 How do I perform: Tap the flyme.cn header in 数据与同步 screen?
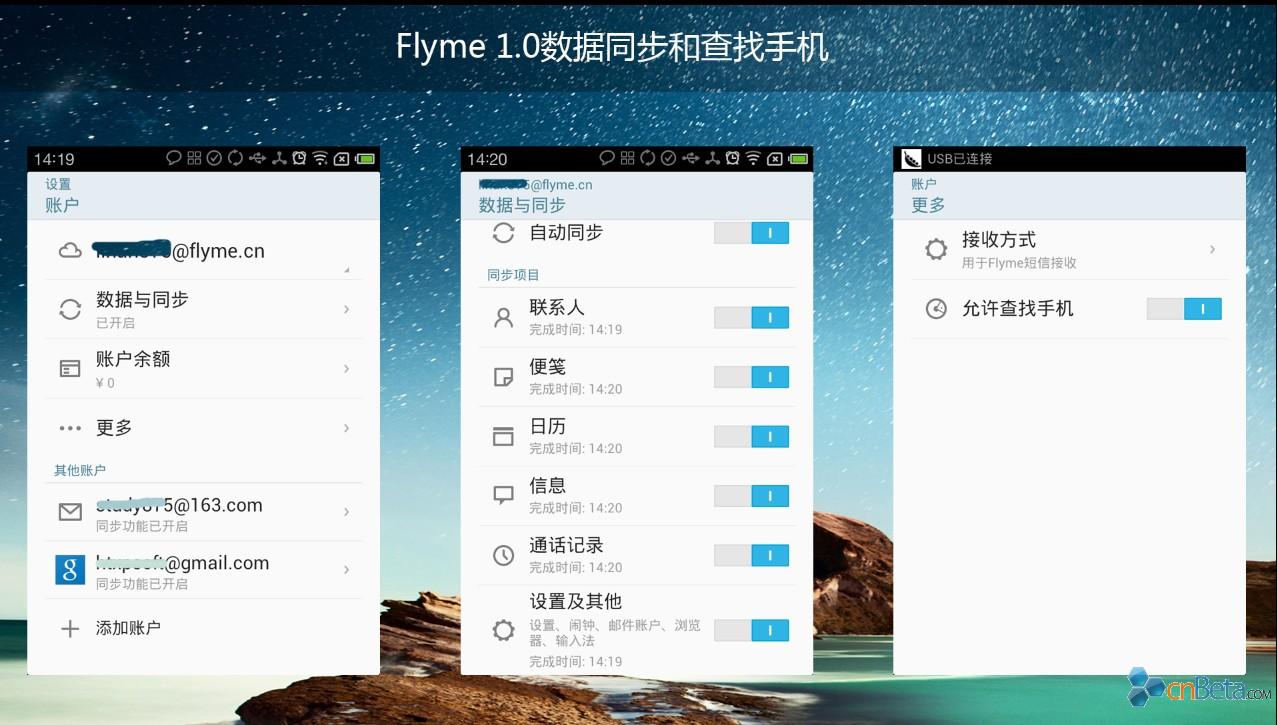[x=536, y=184]
